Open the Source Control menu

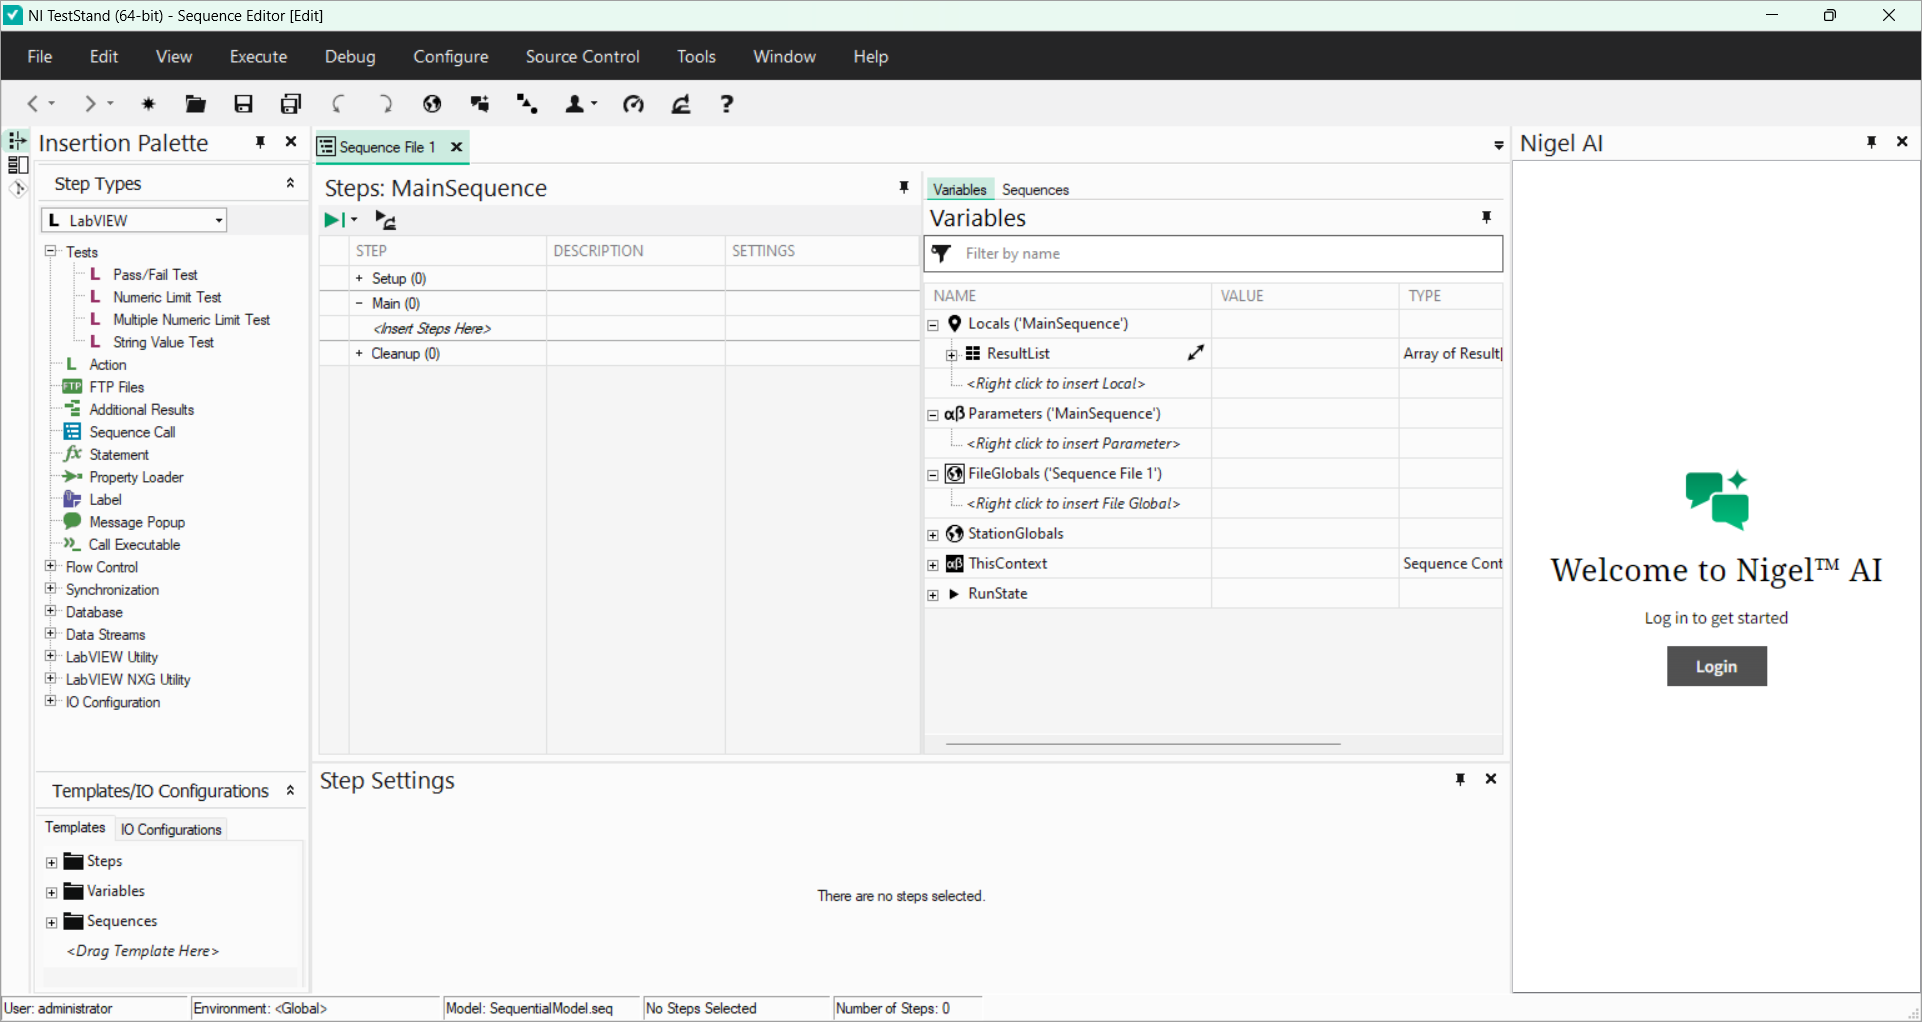tap(583, 56)
